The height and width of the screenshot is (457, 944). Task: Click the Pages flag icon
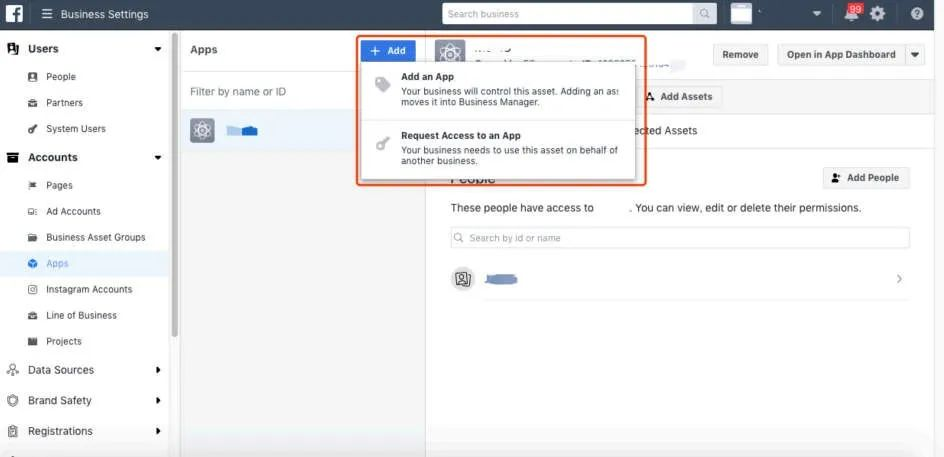pos(33,185)
